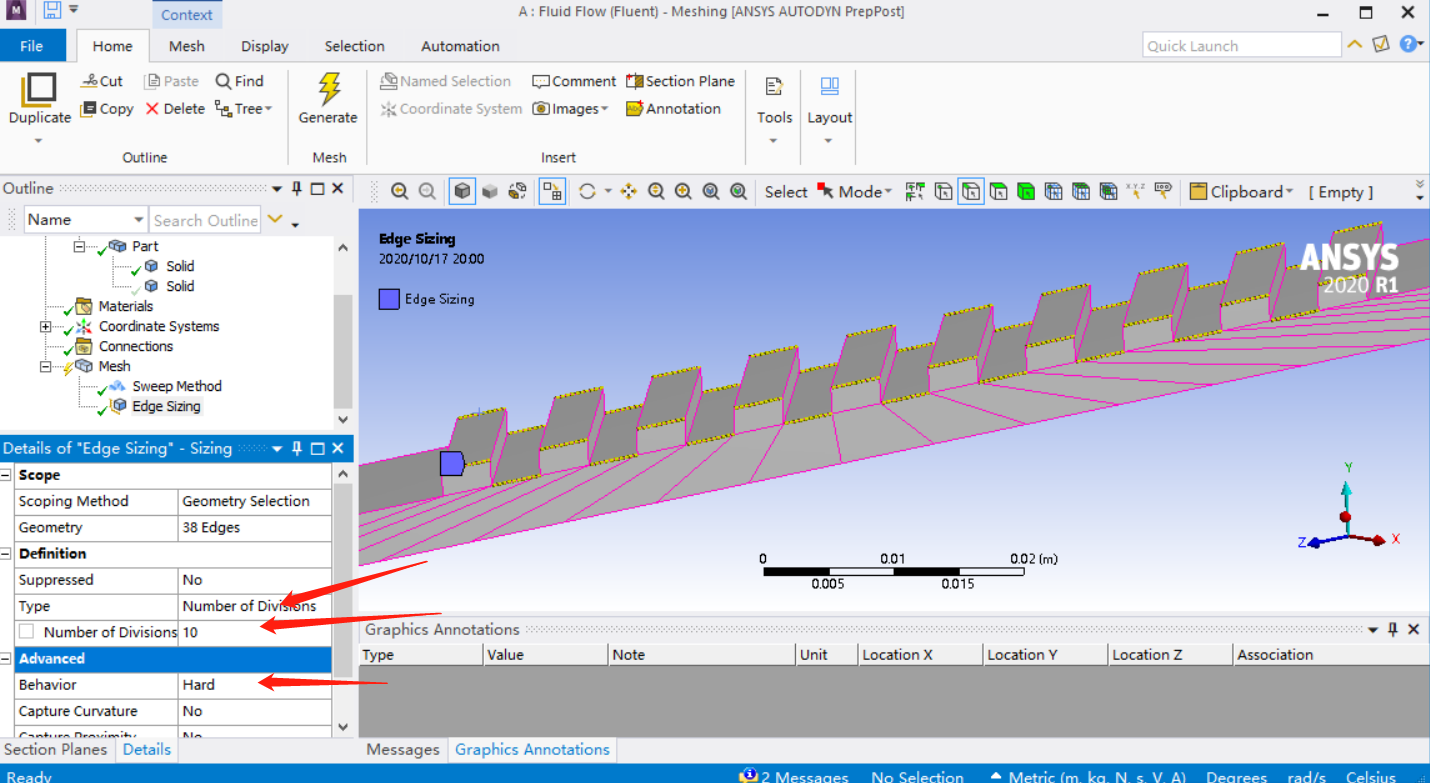The image size is (1430, 784).
Task: Click the help question mark icon
Action: pos(1409,44)
